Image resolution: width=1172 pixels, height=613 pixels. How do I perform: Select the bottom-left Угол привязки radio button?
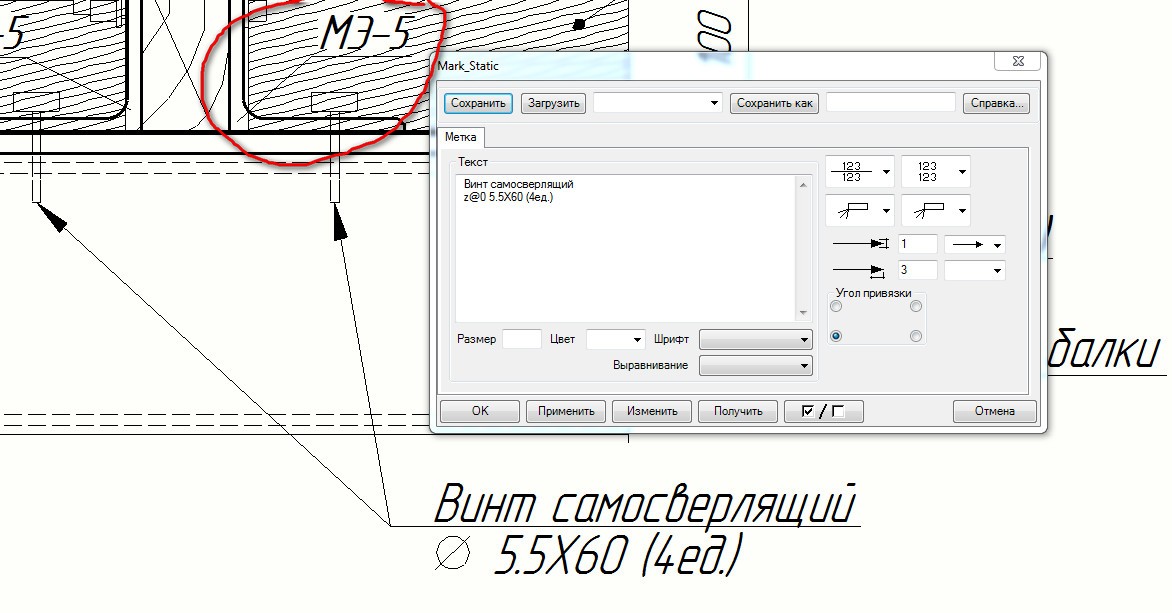click(x=836, y=336)
